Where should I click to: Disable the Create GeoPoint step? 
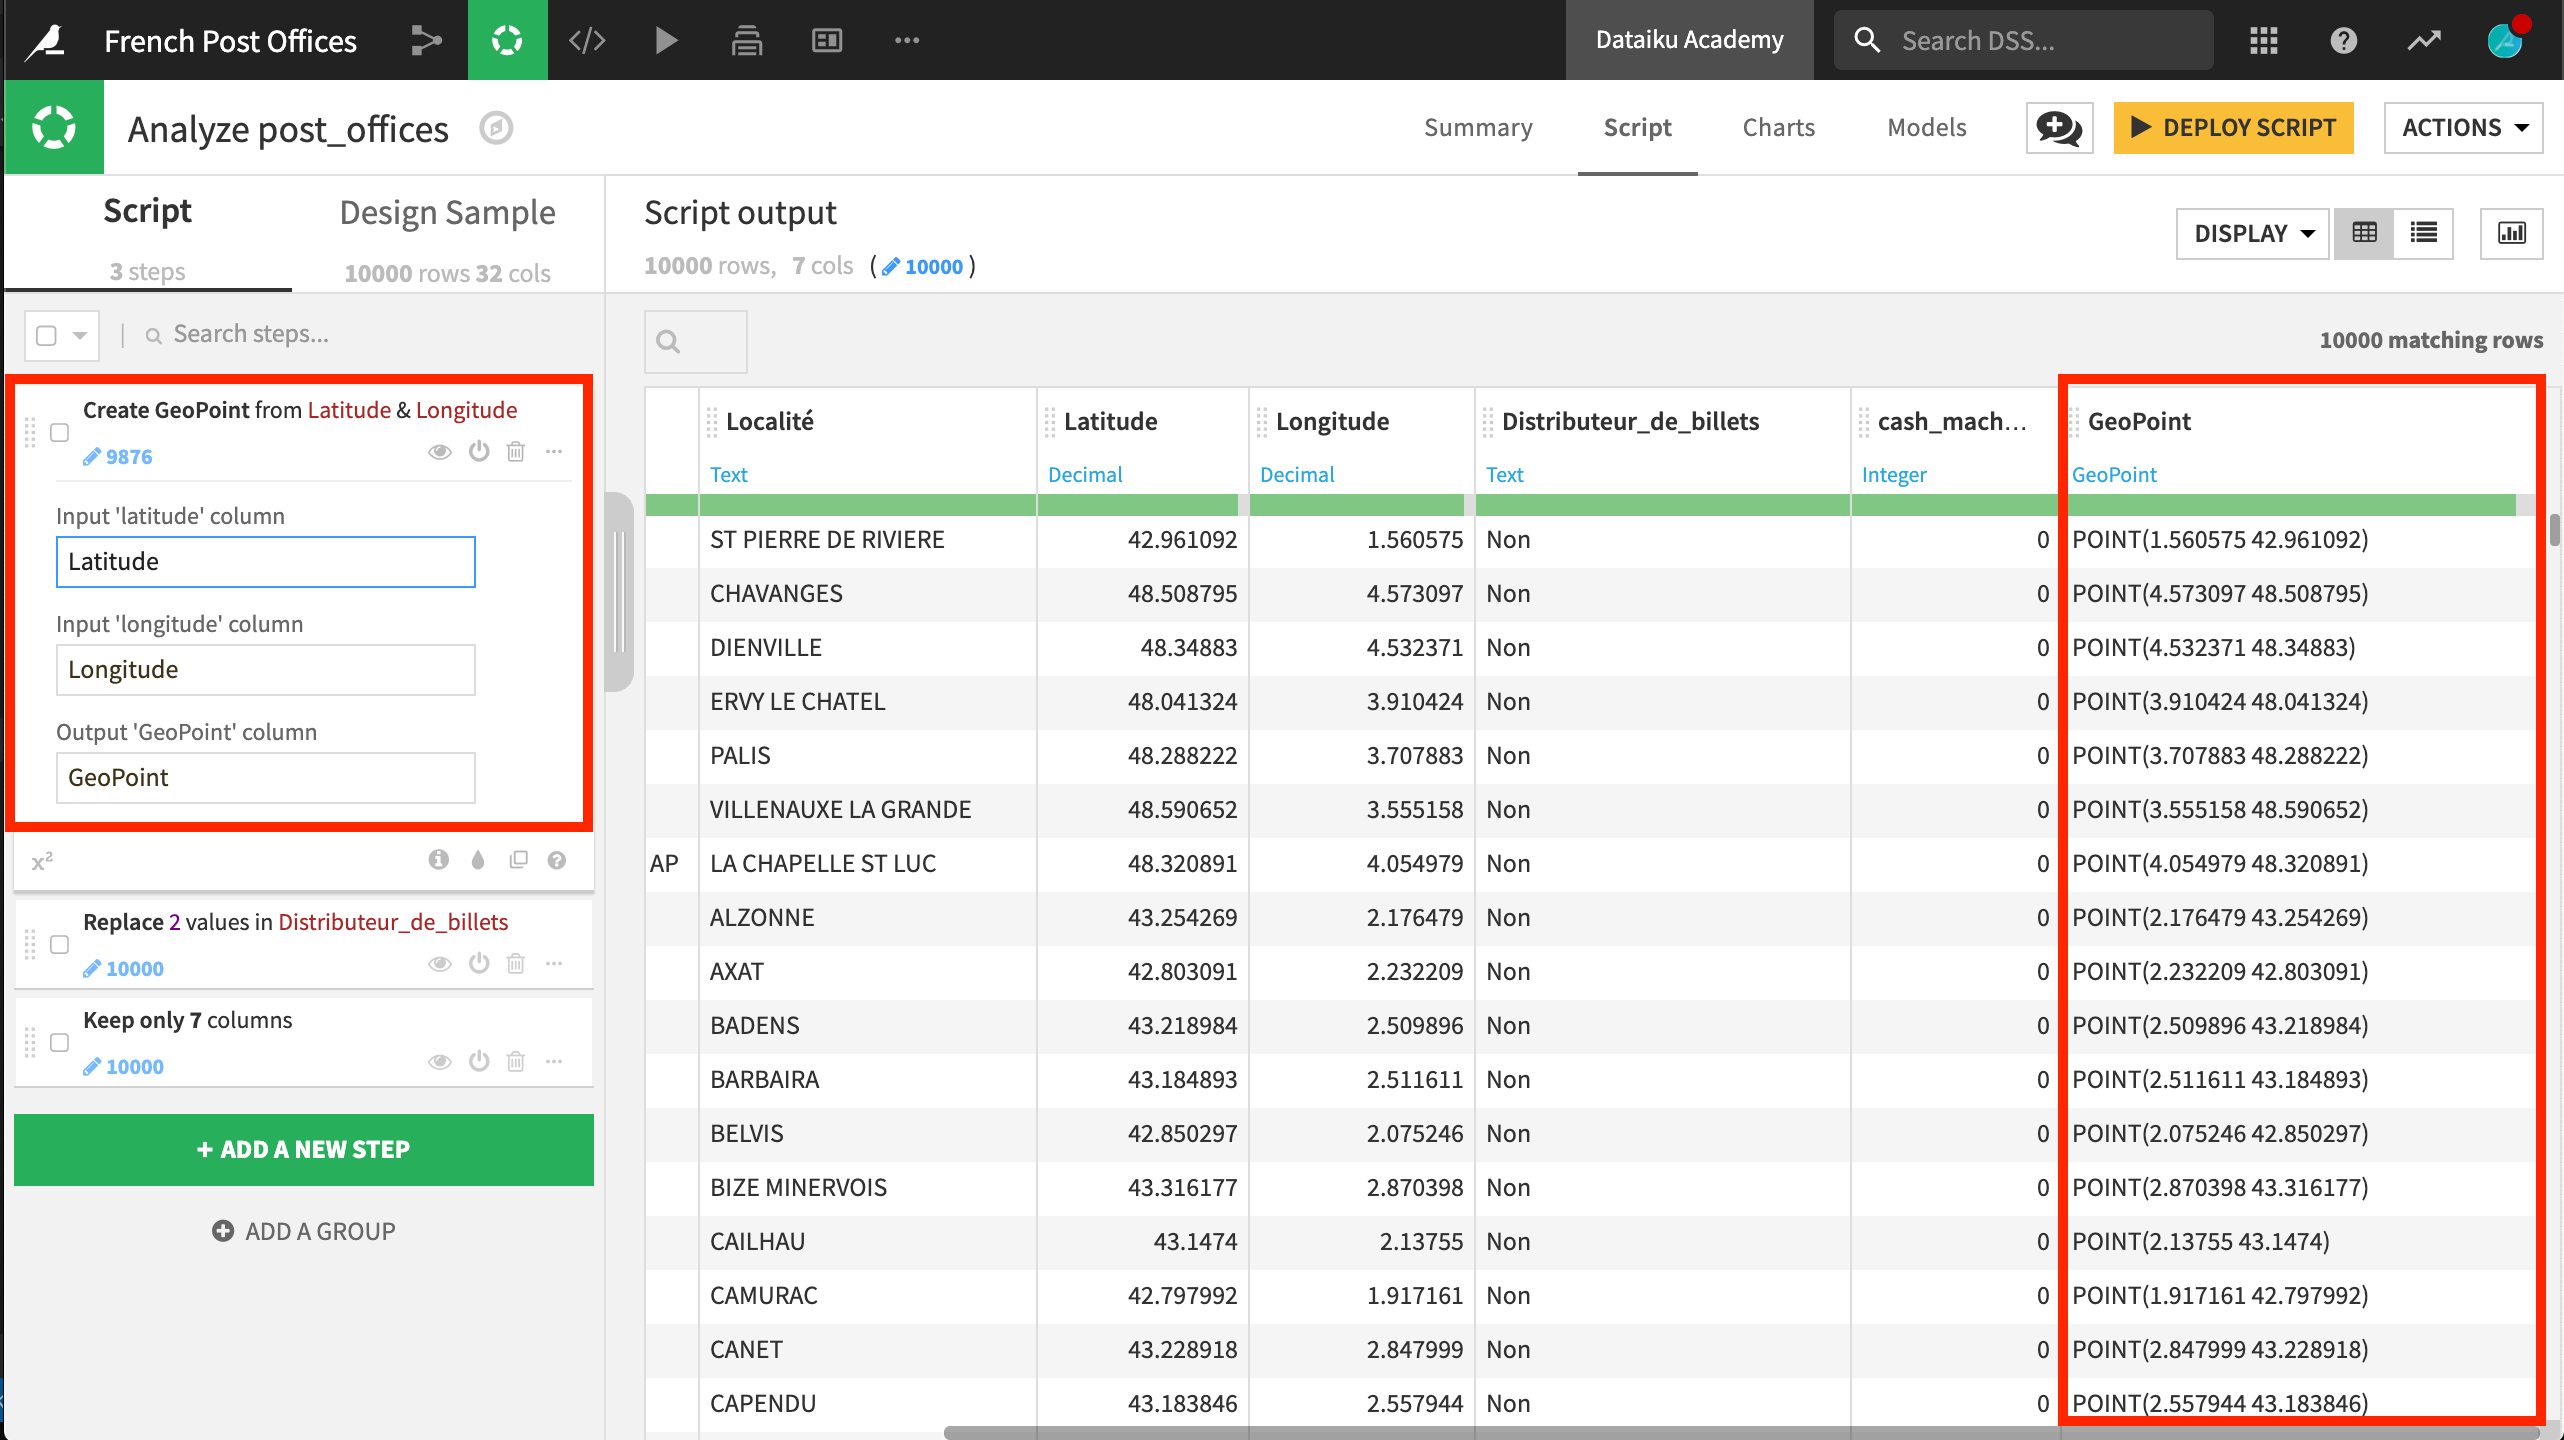479,451
